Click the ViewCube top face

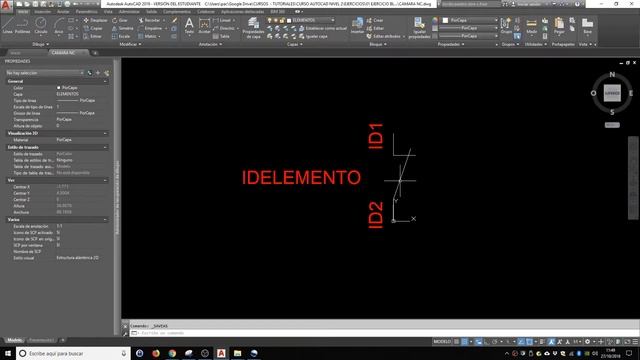(612, 93)
